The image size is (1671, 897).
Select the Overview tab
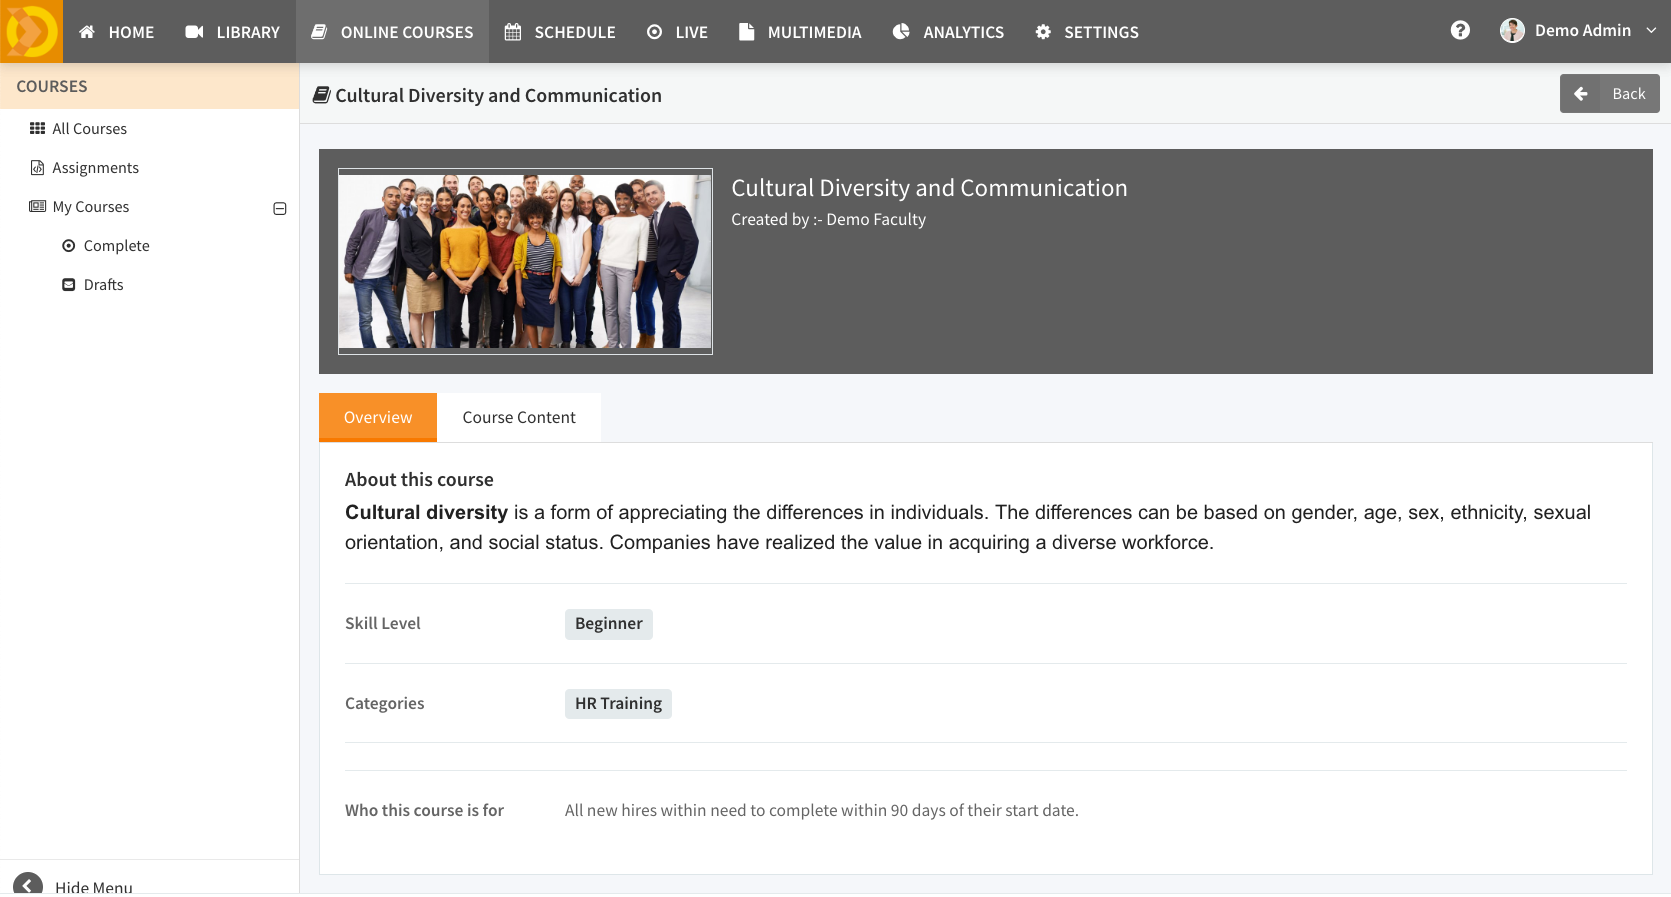pos(377,417)
